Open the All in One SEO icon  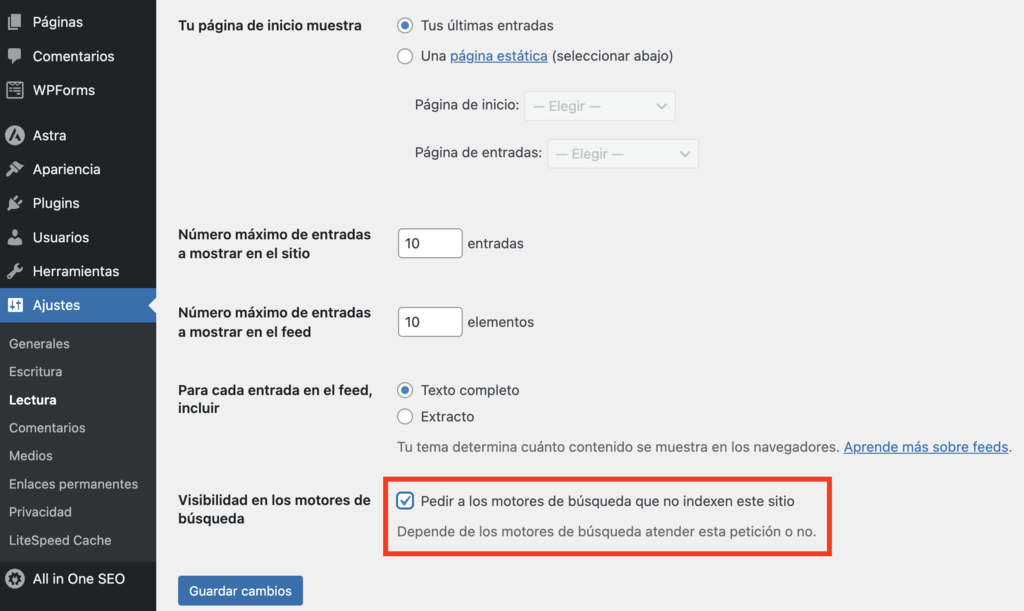click(14, 578)
